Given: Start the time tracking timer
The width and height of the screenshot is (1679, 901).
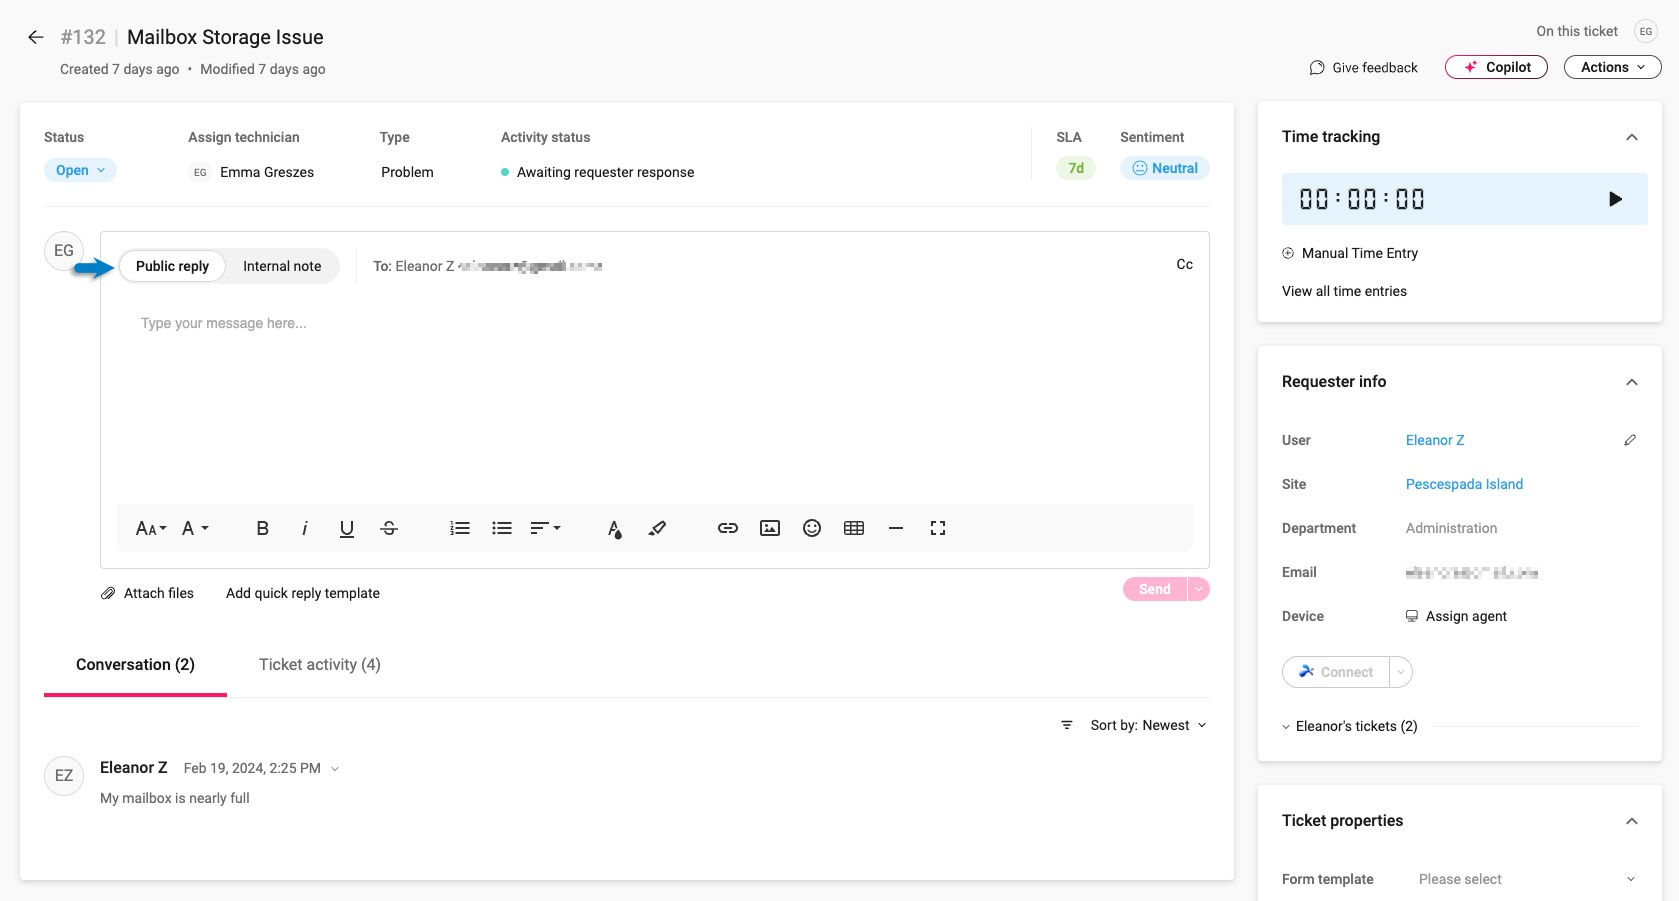Looking at the screenshot, I should click(x=1615, y=199).
